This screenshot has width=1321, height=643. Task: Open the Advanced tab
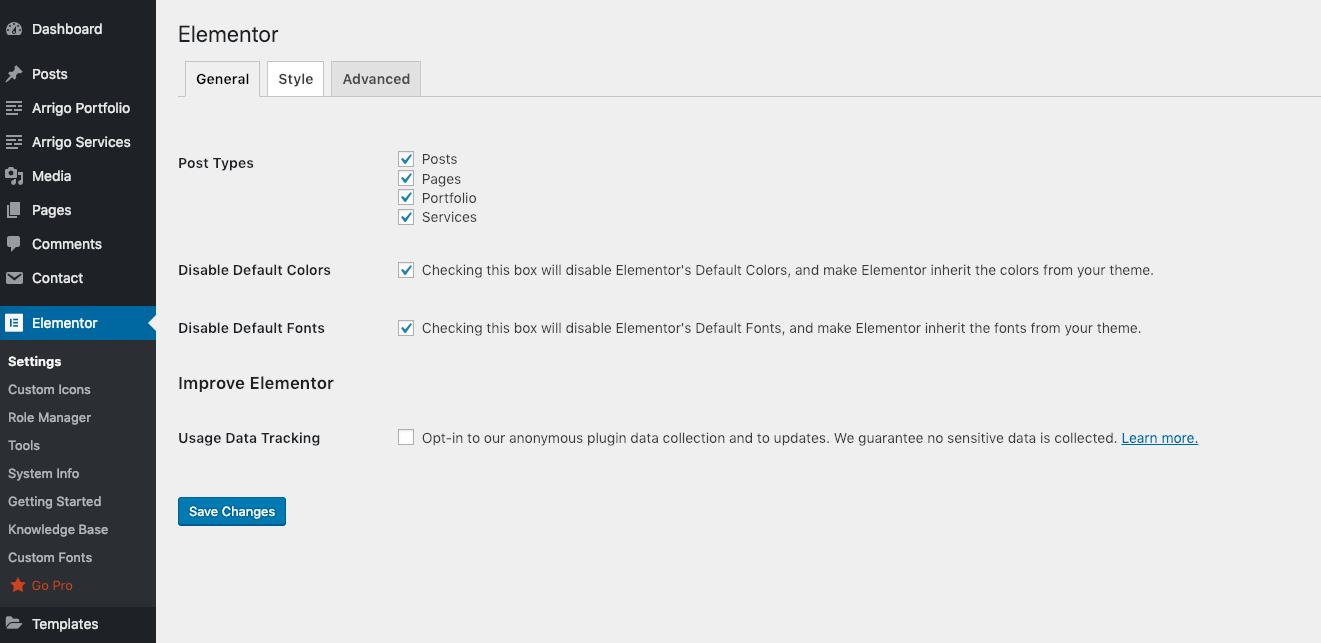pos(376,79)
